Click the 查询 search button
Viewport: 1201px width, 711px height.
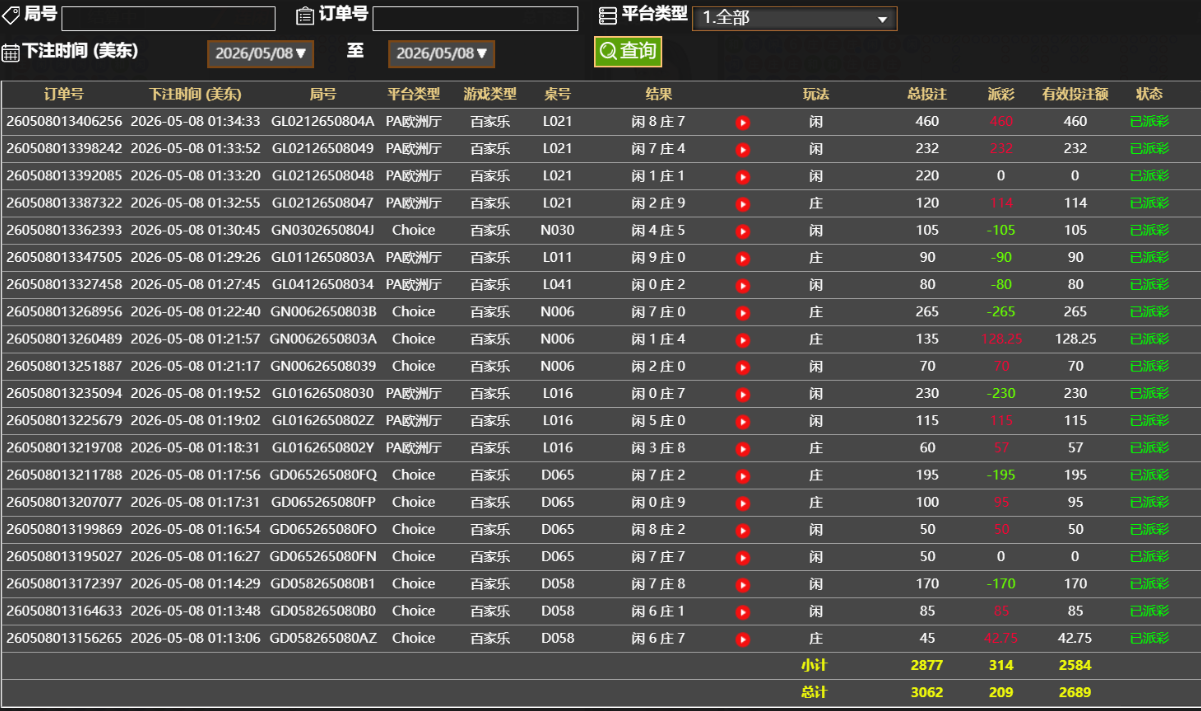[628, 52]
